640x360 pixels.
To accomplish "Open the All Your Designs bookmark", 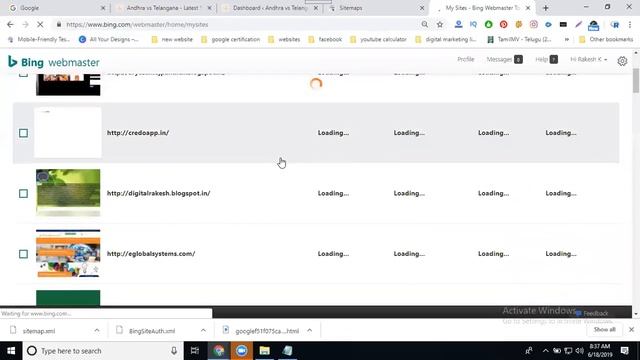I will [109, 39].
